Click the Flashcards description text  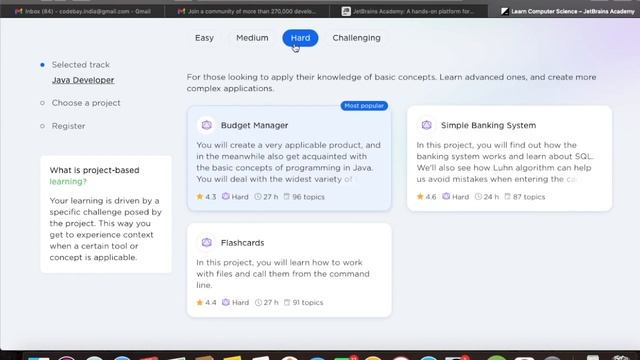click(x=283, y=274)
